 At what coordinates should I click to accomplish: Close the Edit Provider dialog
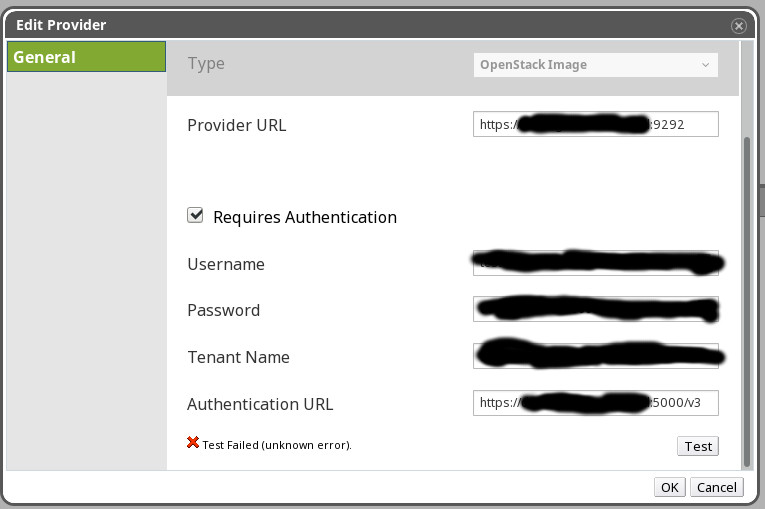click(738, 26)
